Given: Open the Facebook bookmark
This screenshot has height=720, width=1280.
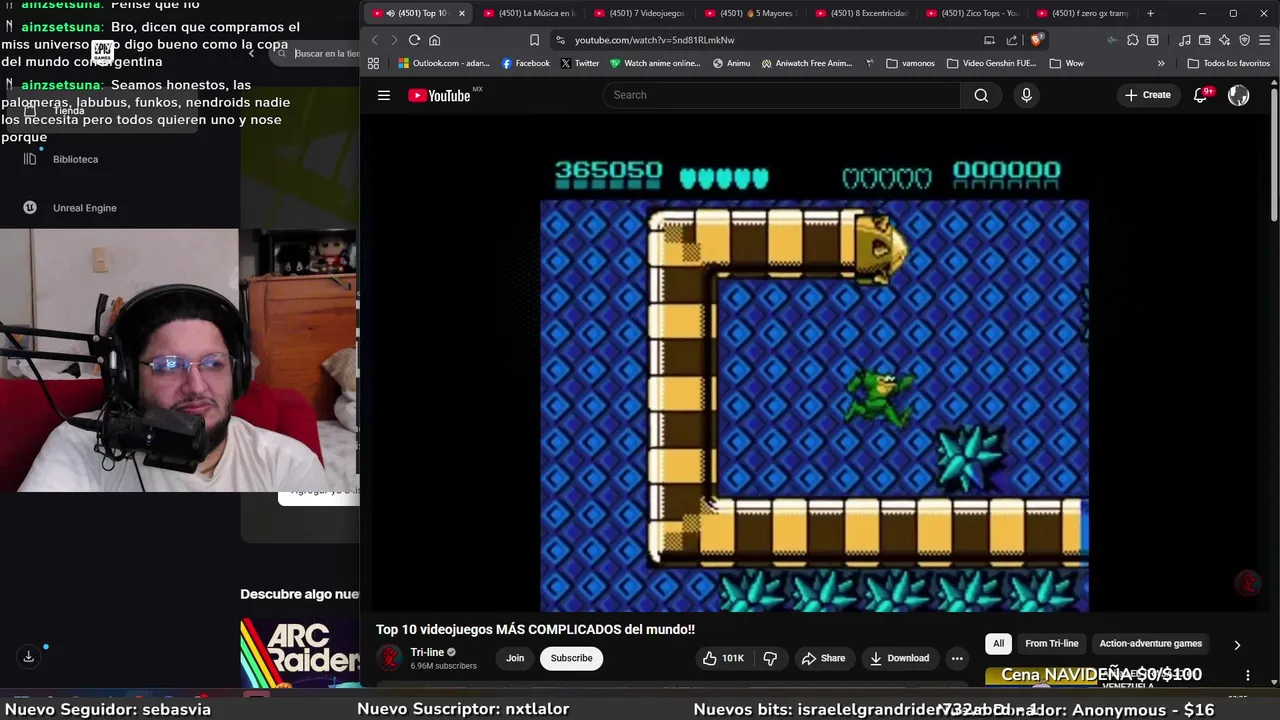Looking at the screenshot, I should (x=526, y=63).
